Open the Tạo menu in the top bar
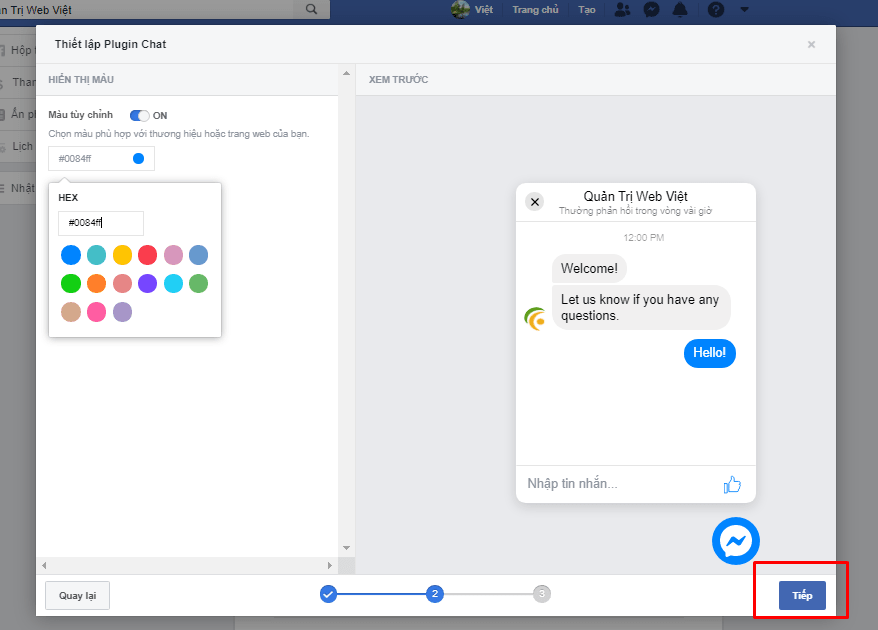 (x=586, y=10)
